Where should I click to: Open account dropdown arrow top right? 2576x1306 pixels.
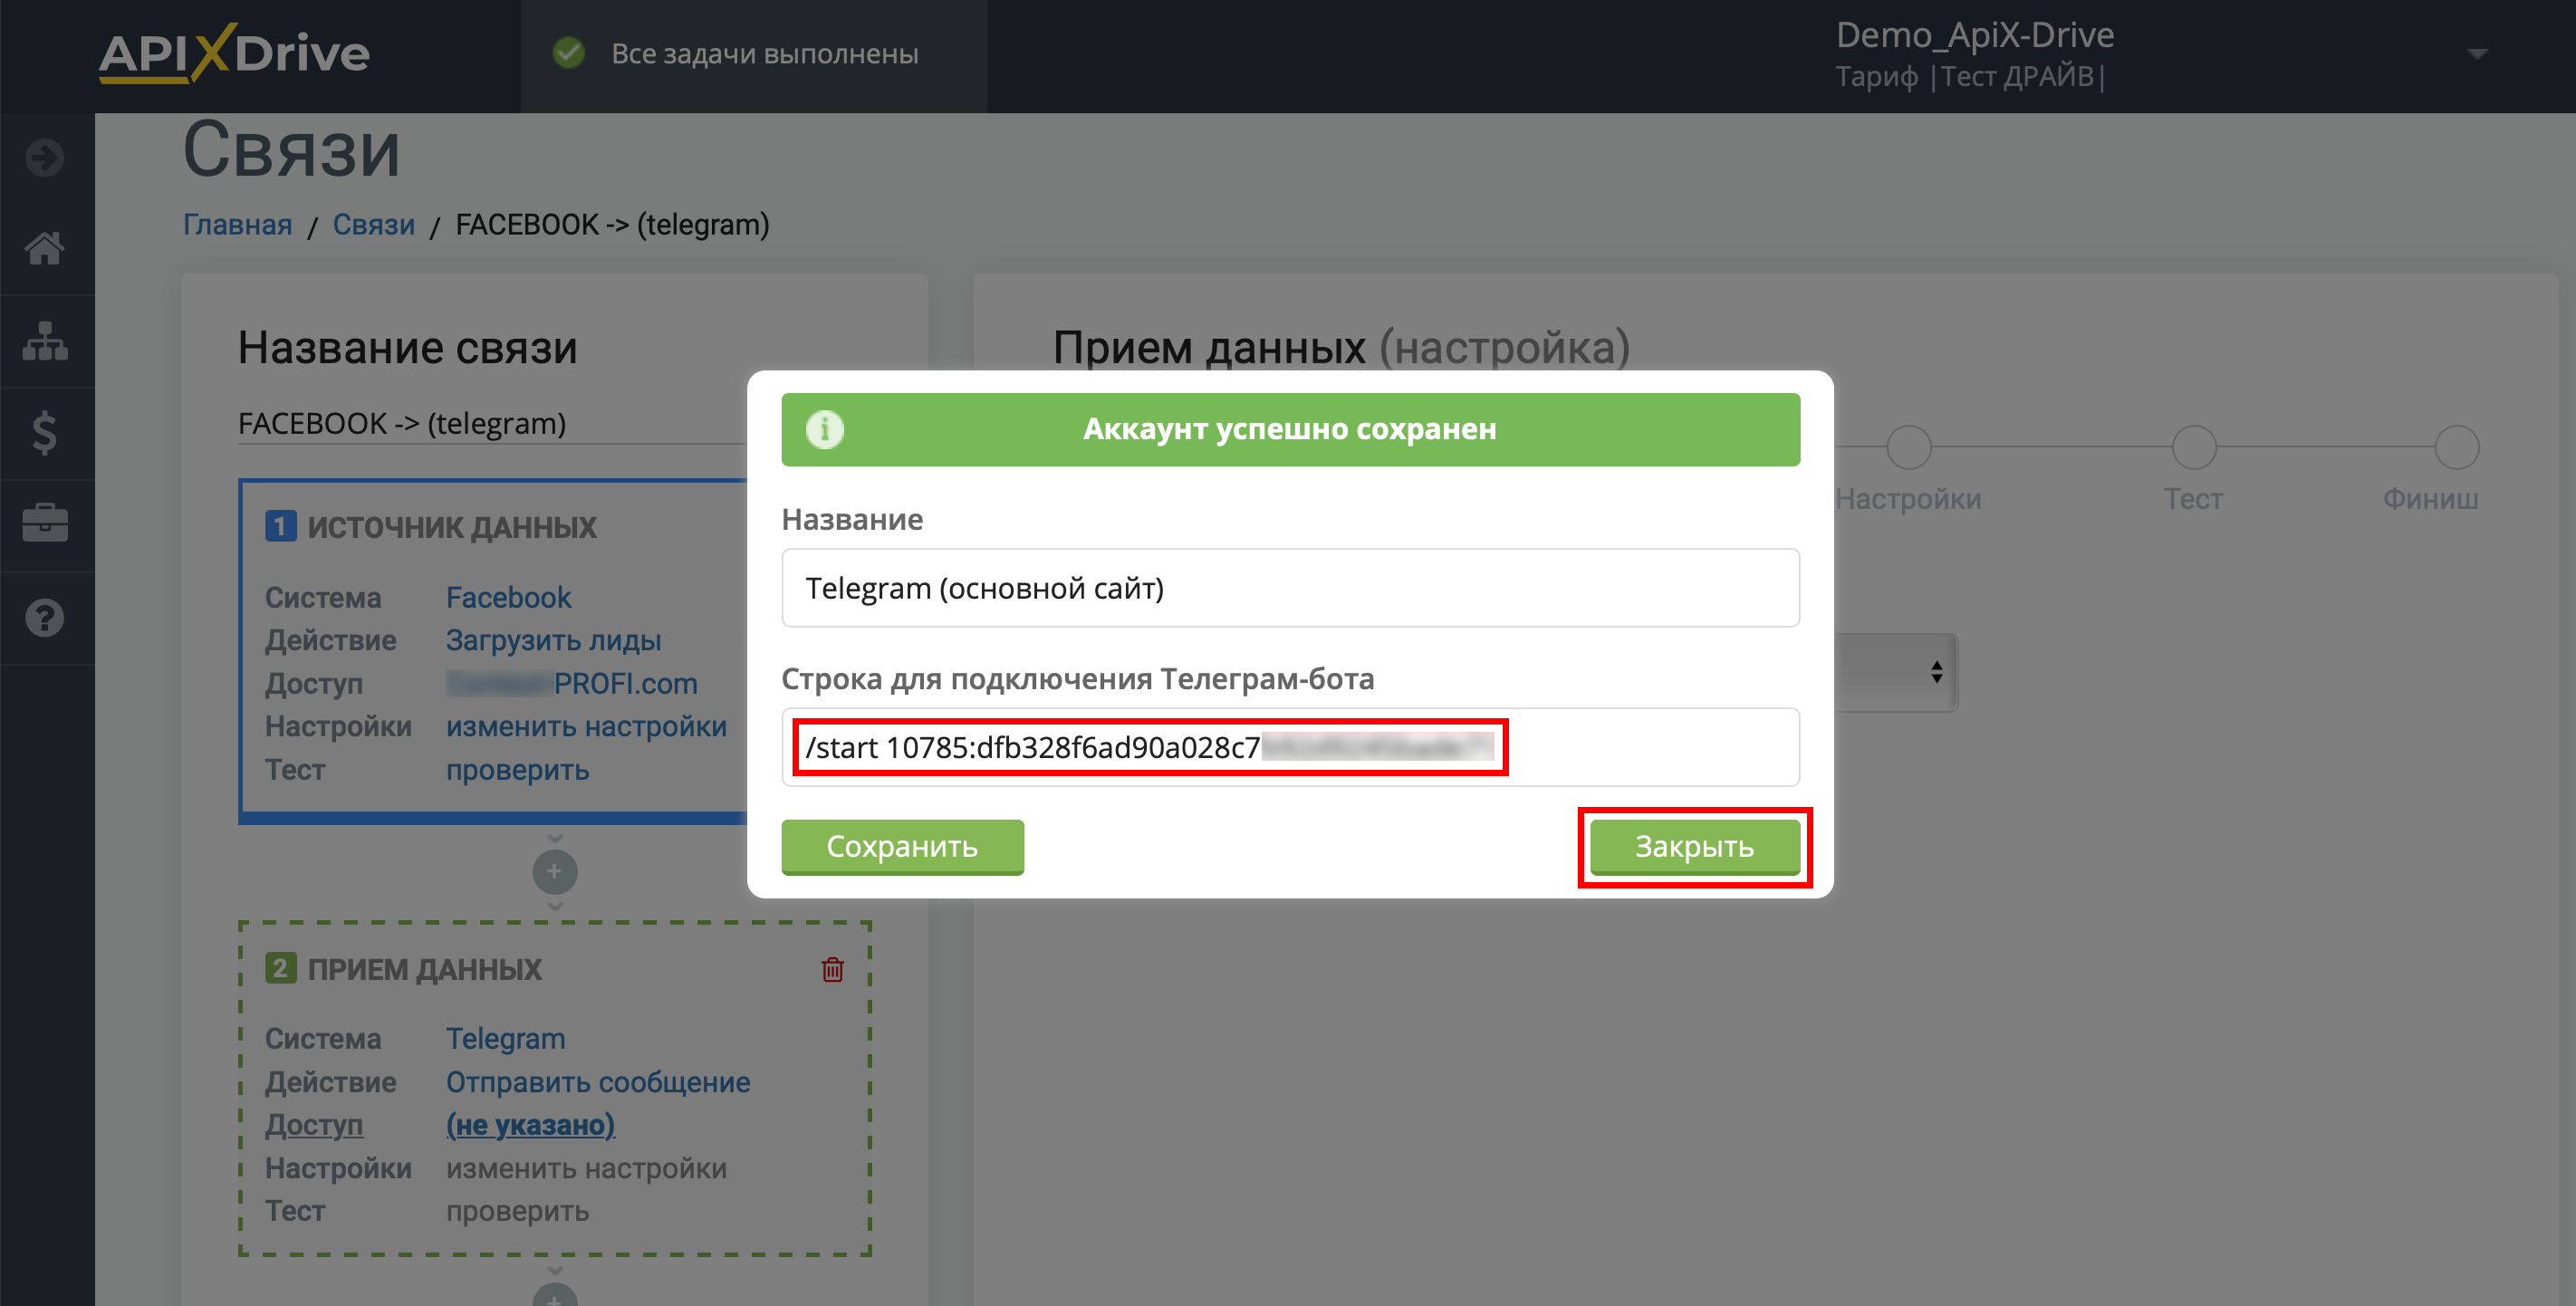click(2476, 54)
